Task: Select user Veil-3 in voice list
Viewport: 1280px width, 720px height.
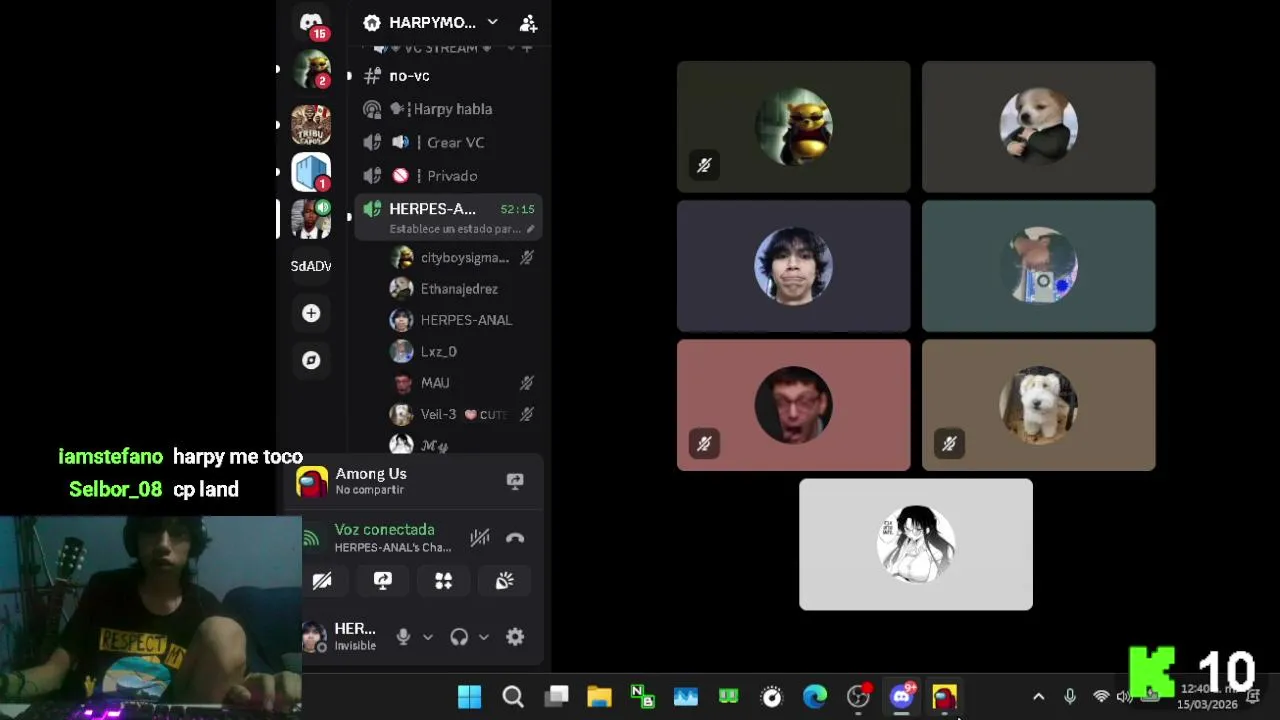Action: click(x=463, y=414)
